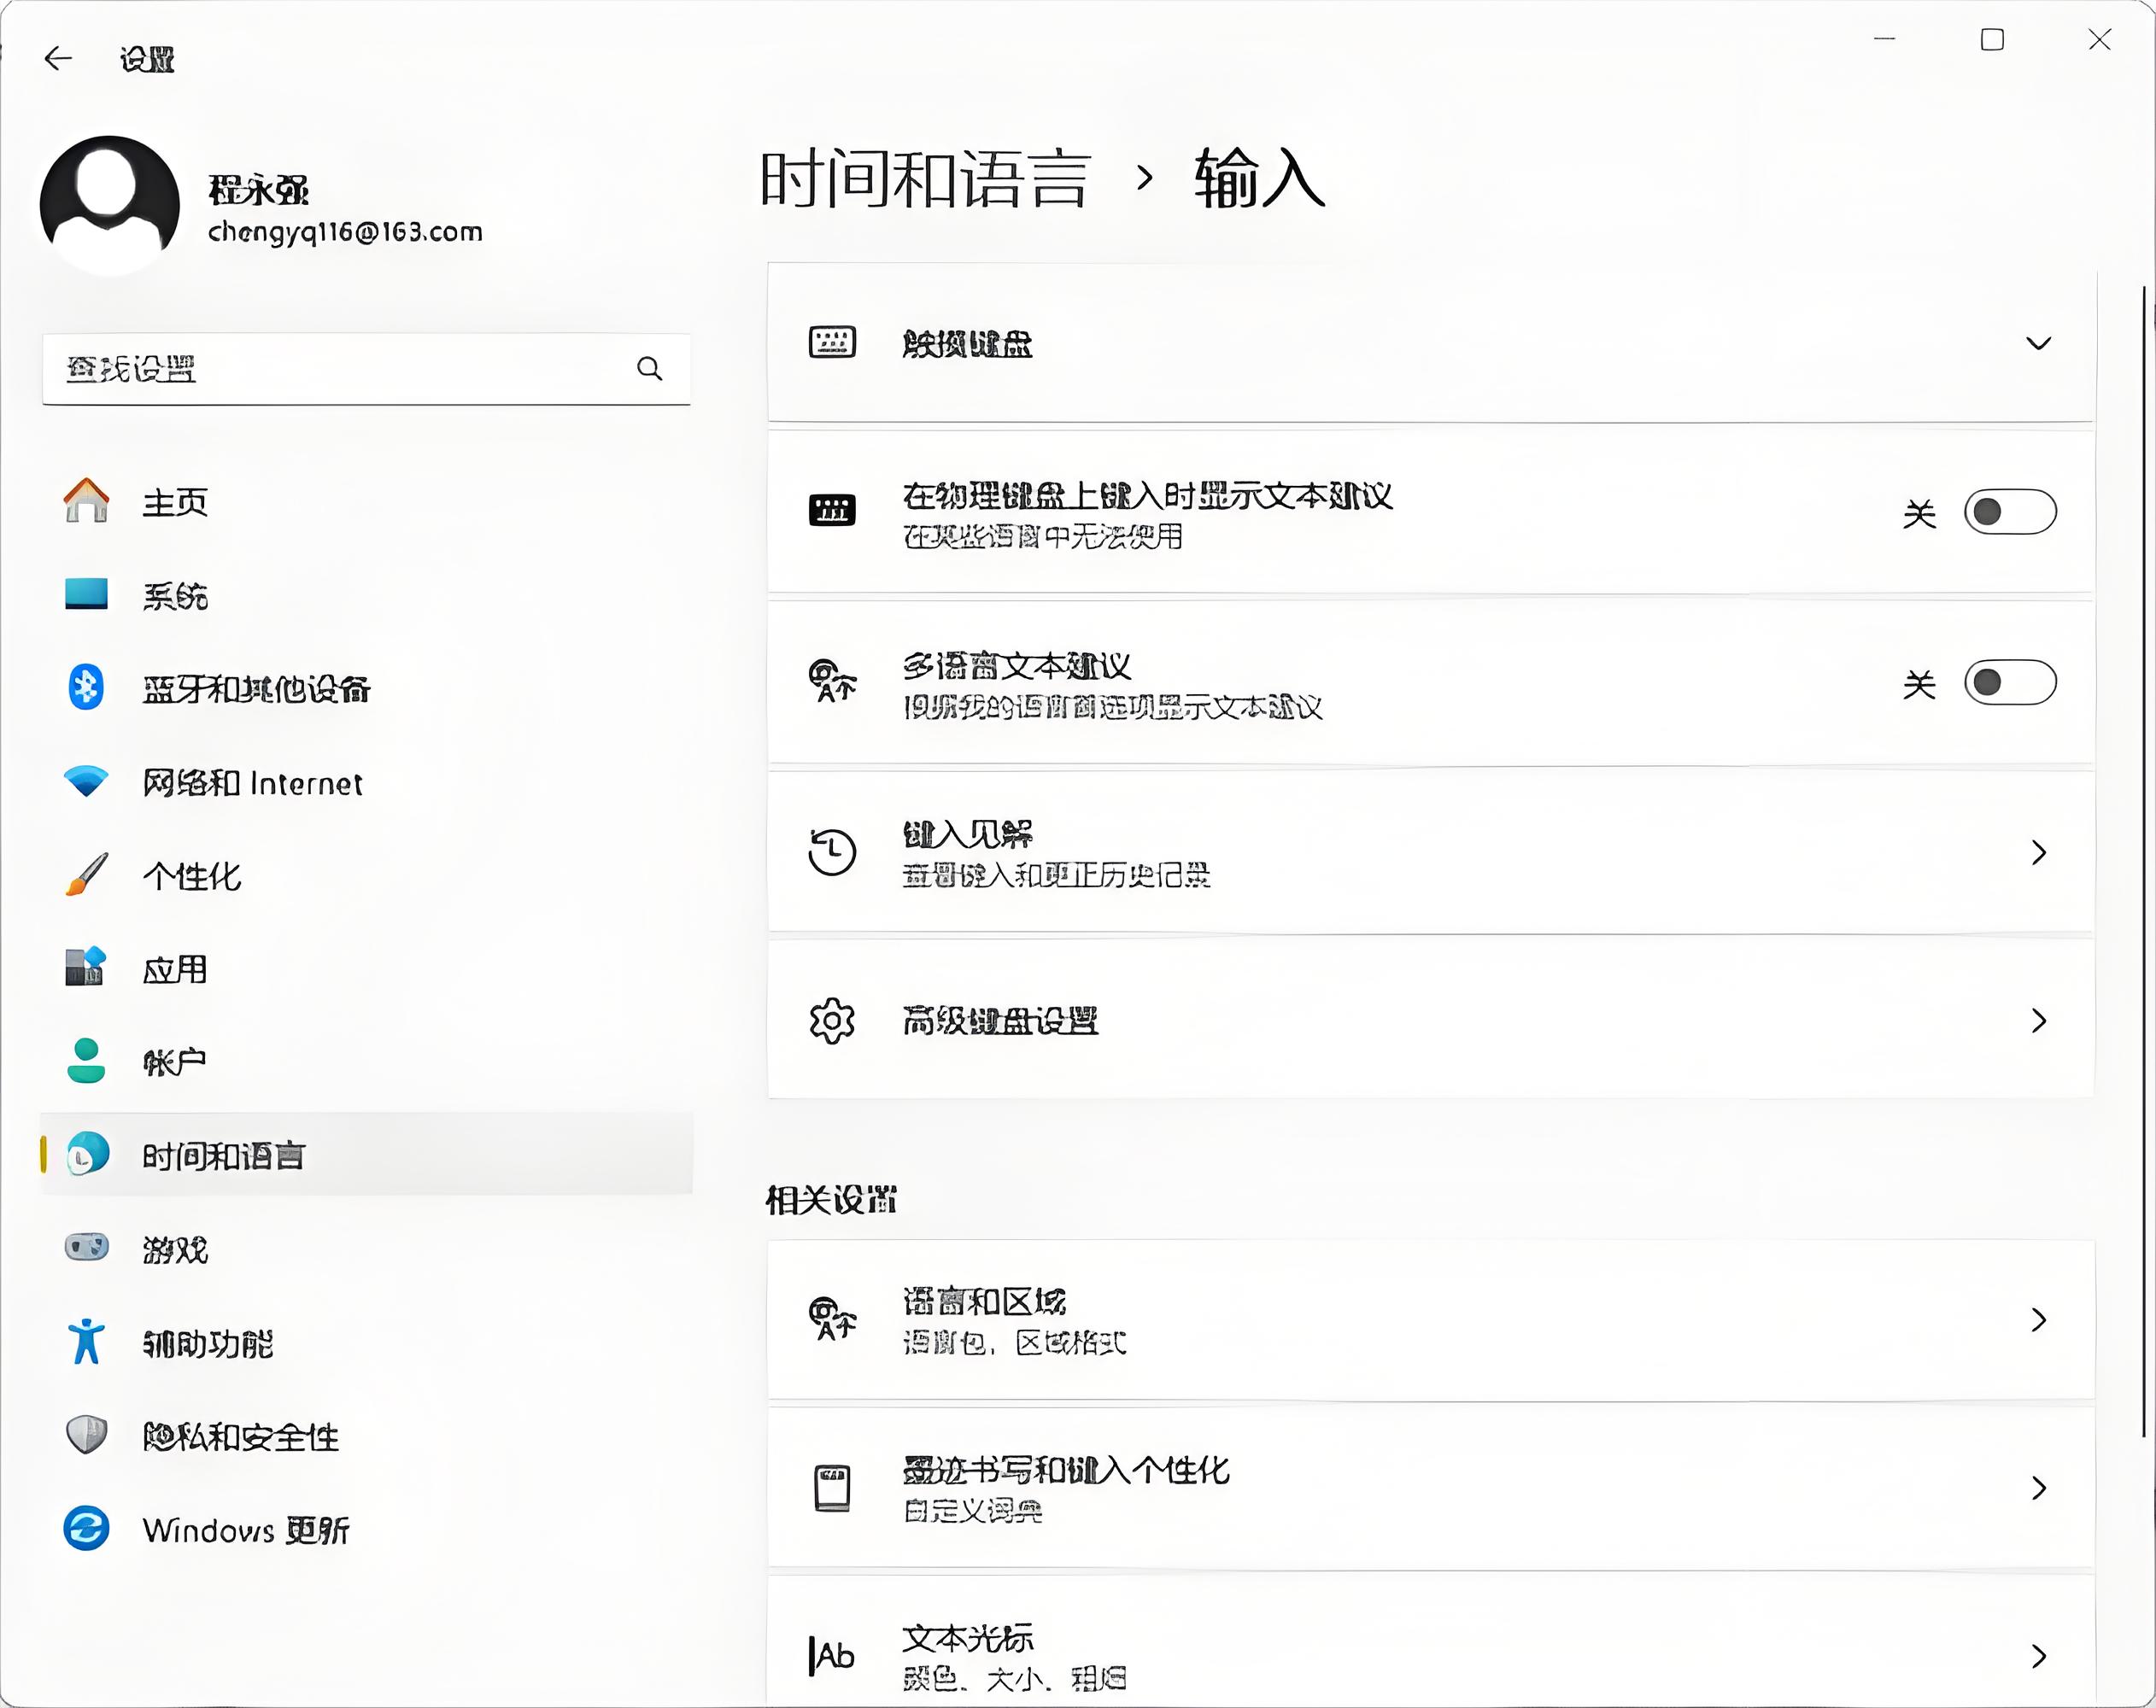Click the 键入见解 title text

[x=967, y=834]
